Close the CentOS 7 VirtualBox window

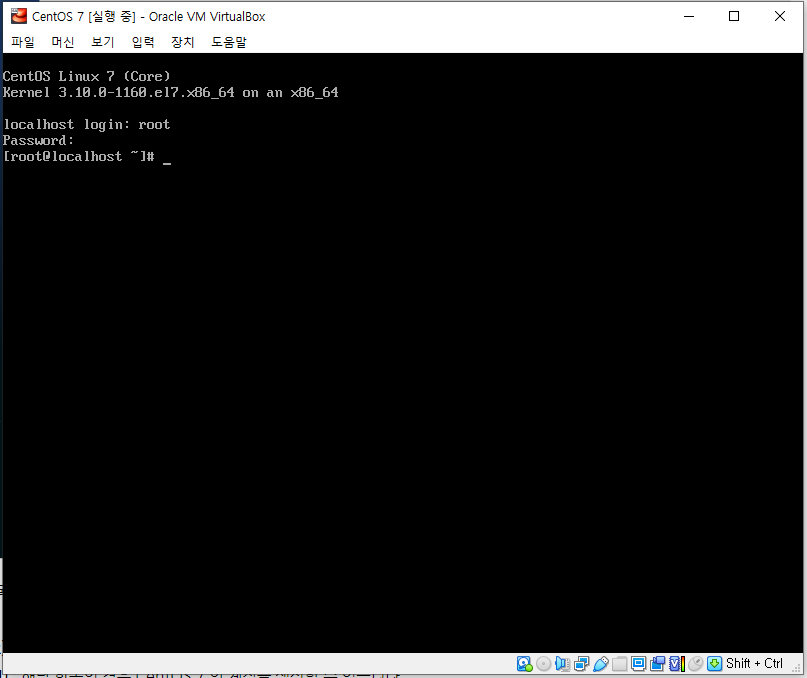[780, 16]
